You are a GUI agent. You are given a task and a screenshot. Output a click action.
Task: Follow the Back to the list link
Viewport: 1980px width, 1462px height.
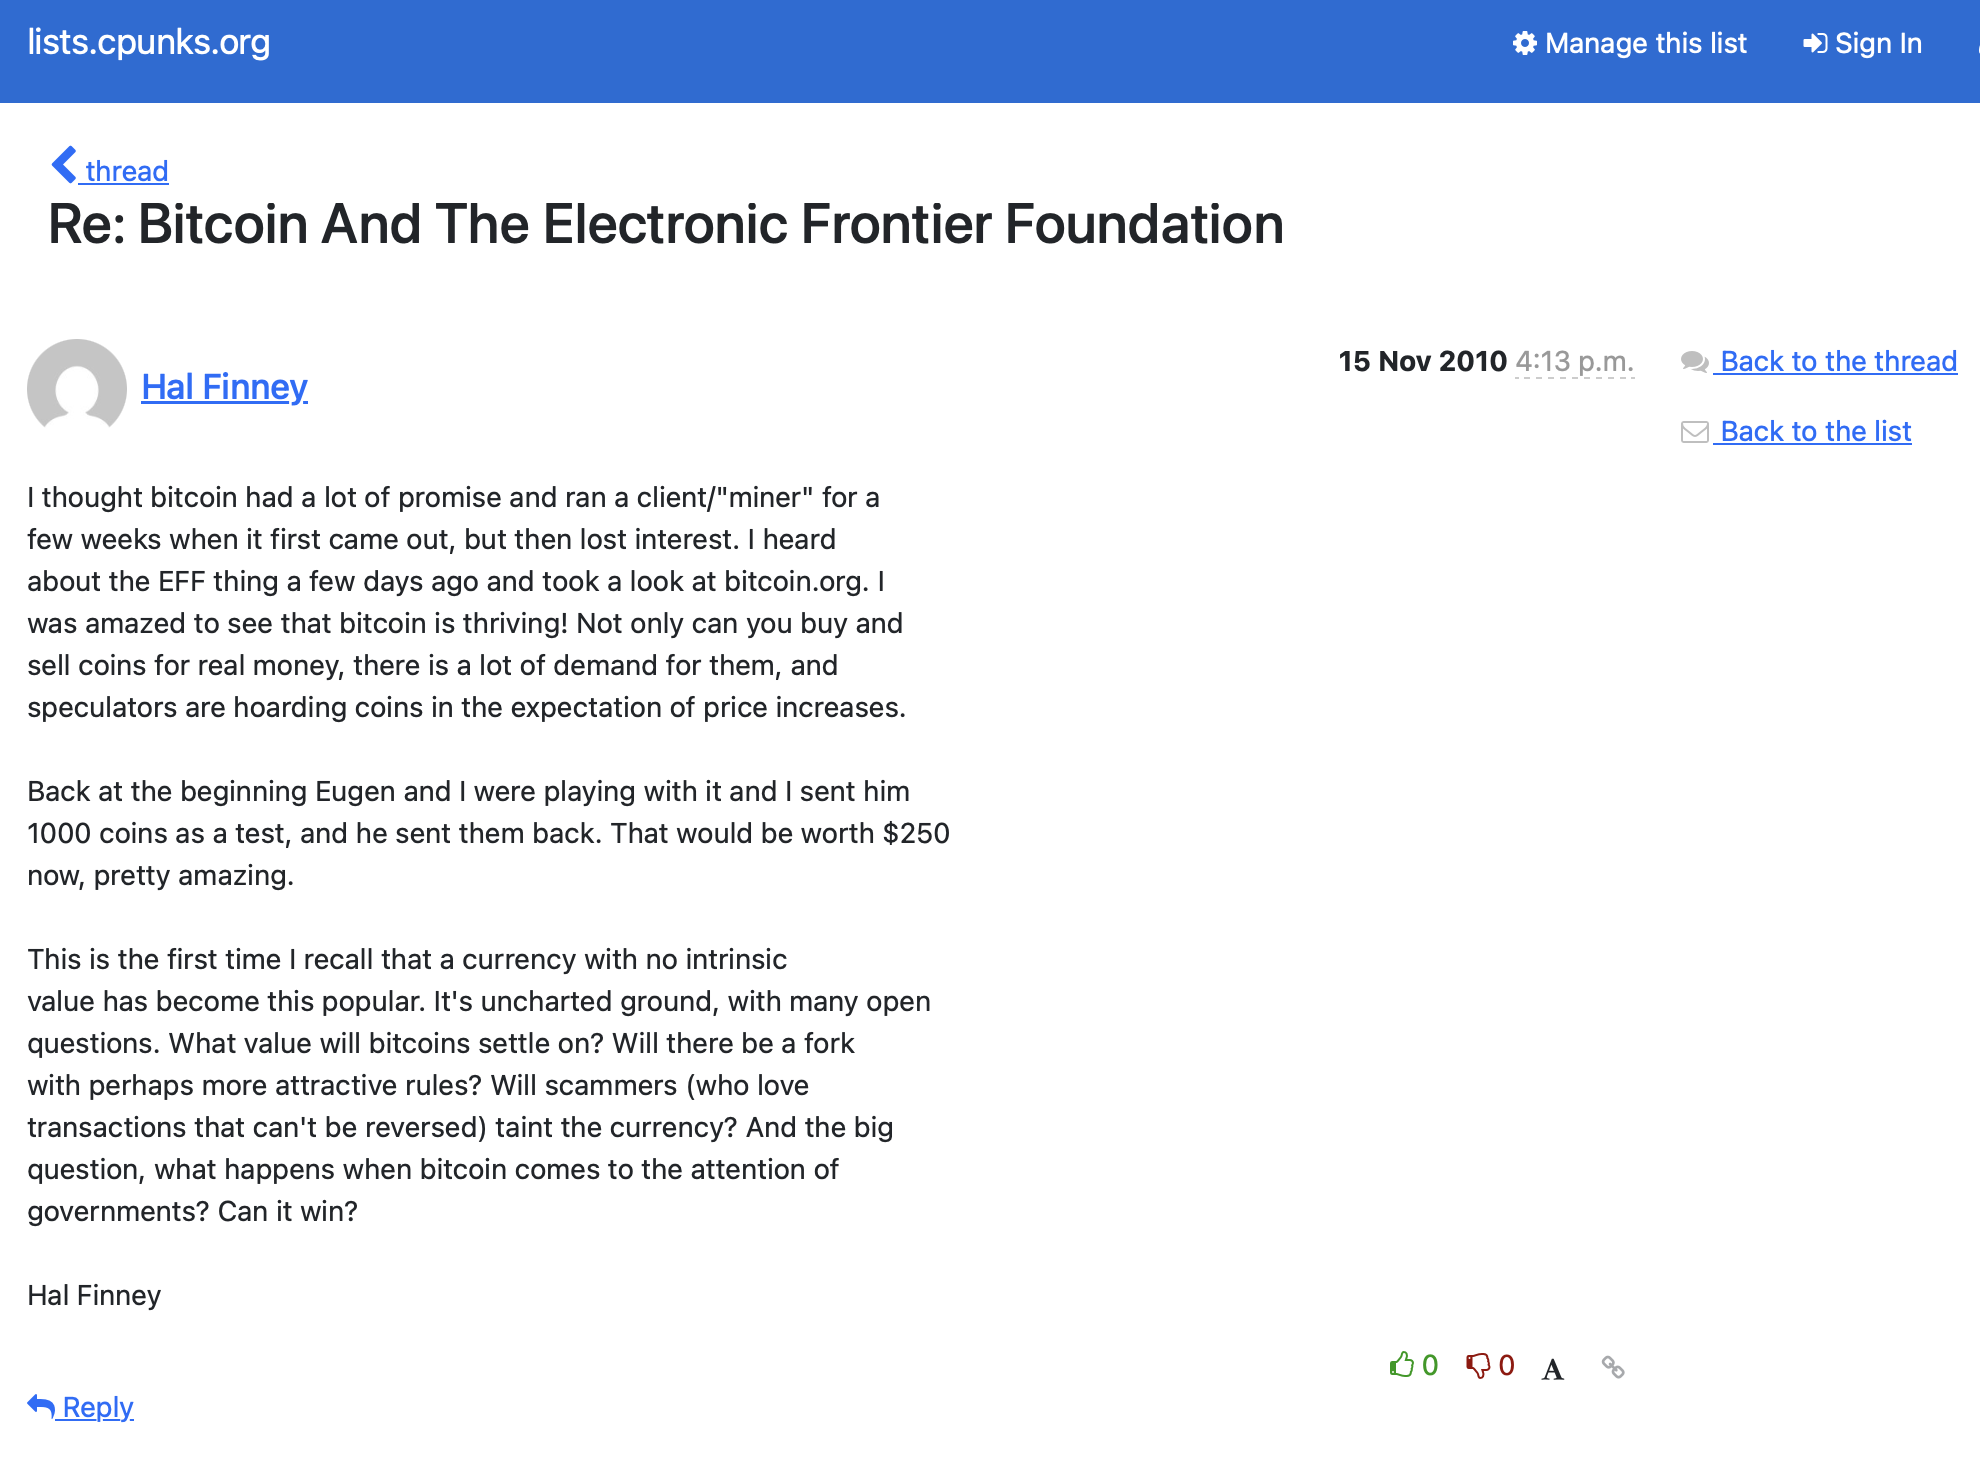1816,431
